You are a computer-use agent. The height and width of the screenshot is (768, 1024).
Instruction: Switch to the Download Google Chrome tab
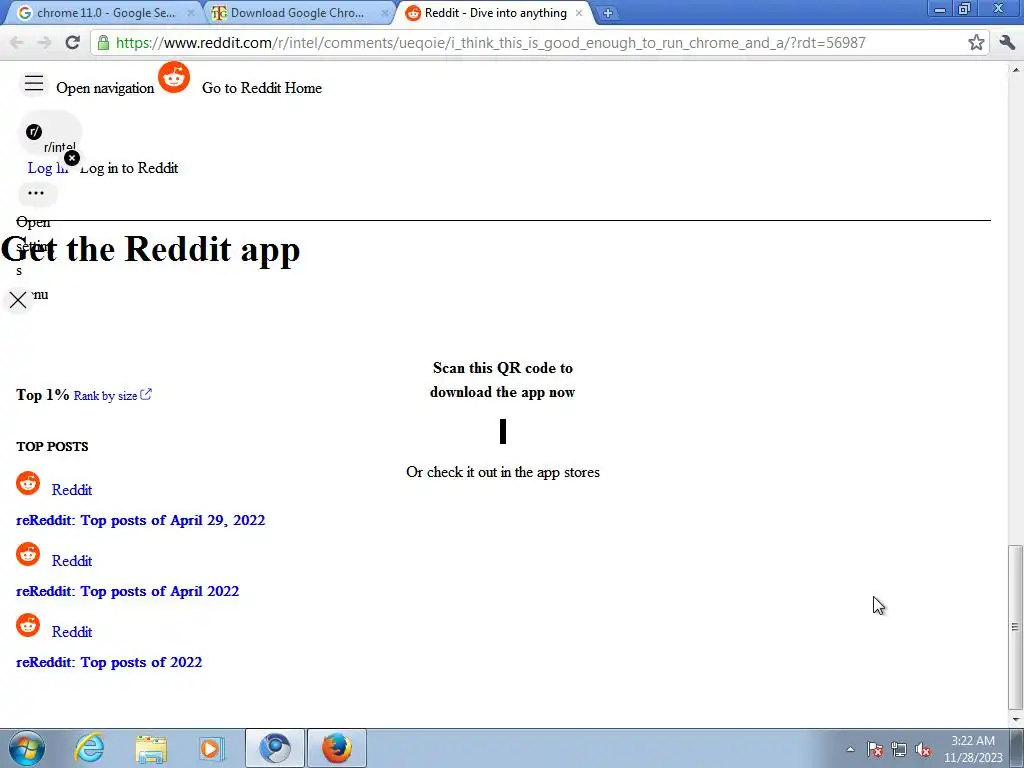point(297,13)
